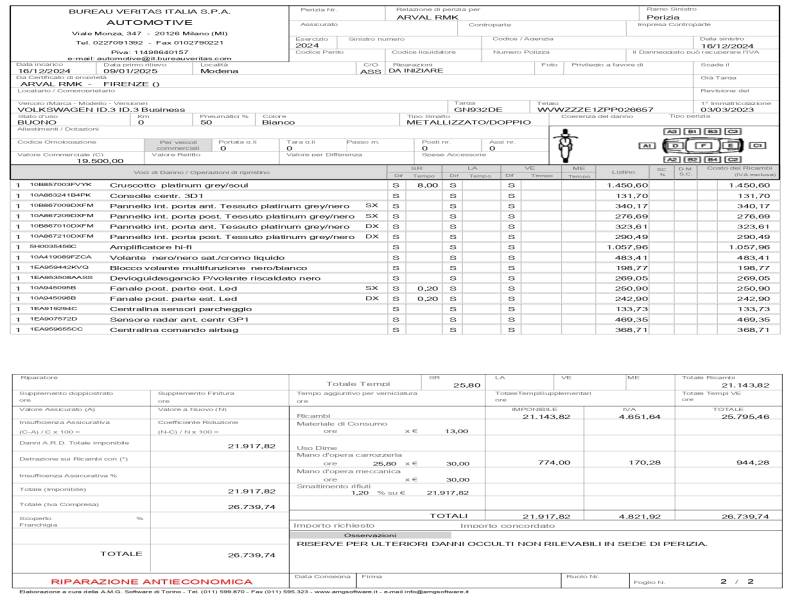Select damage zone B2 below the car
Viewport: 800px width, 600px height.
(692, 160)
